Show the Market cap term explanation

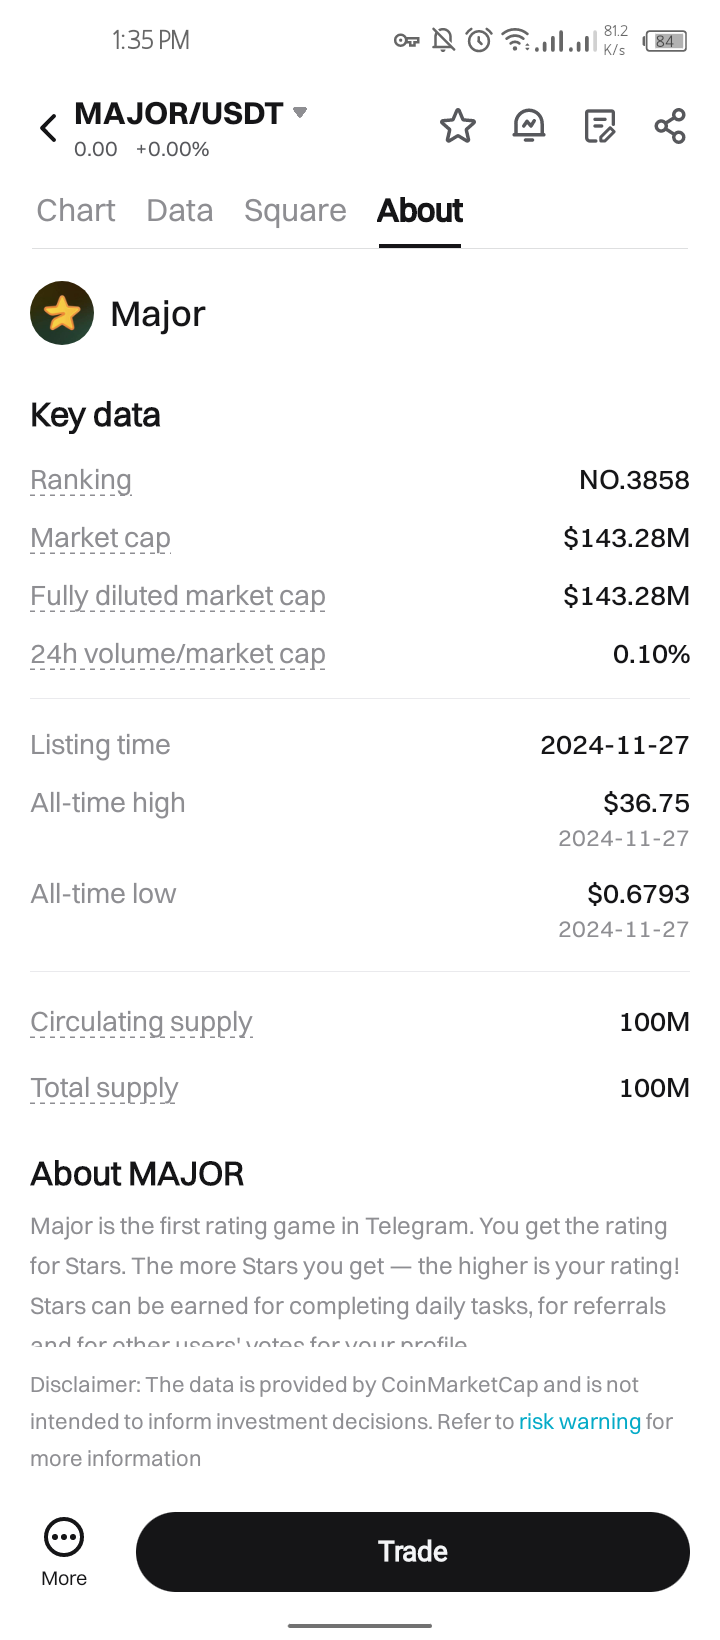click(101, 538)
